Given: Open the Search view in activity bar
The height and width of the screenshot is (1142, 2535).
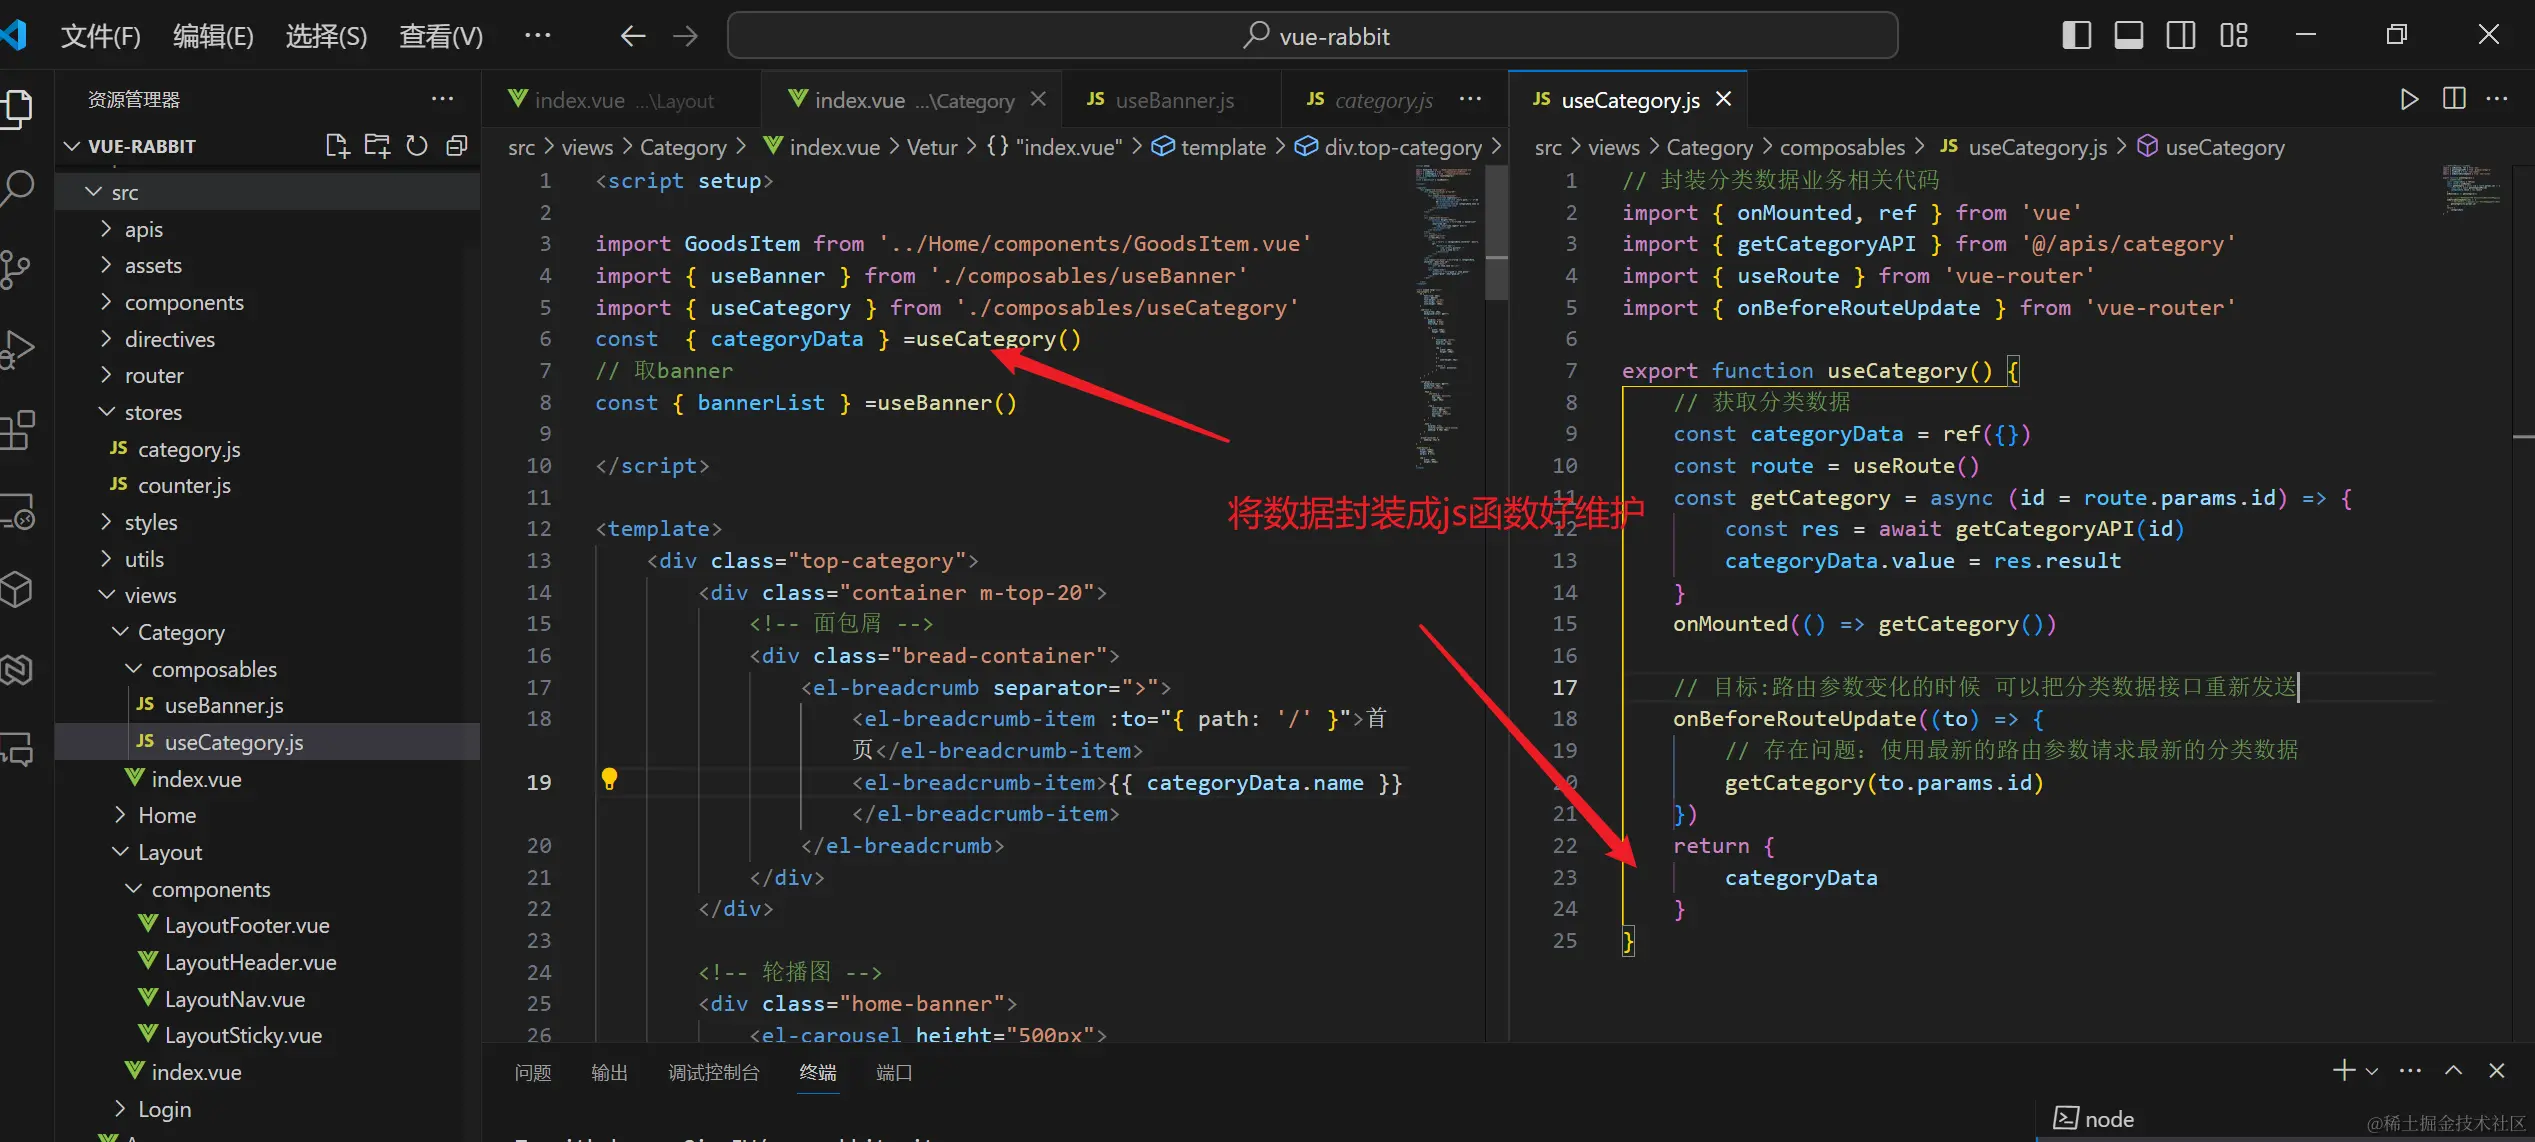Looking at the screenshot, I should point(18,188).
